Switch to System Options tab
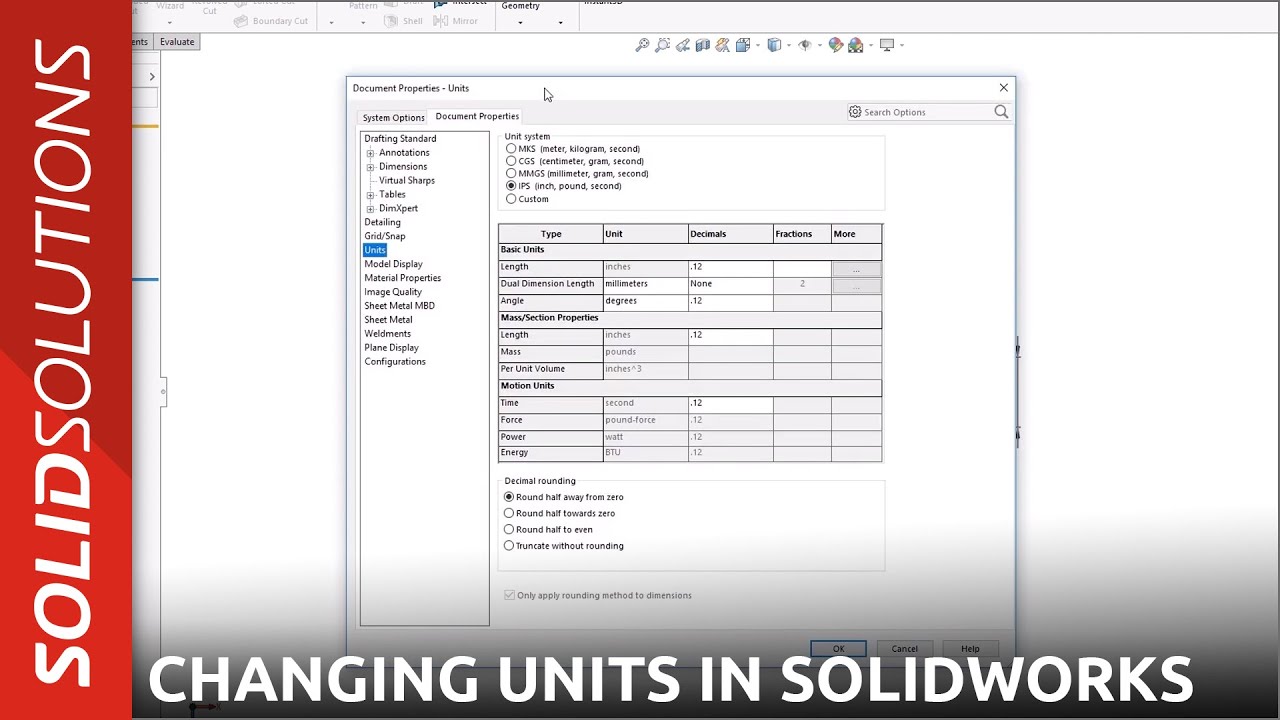1280x720 pixels. click(x=394, y=117)
